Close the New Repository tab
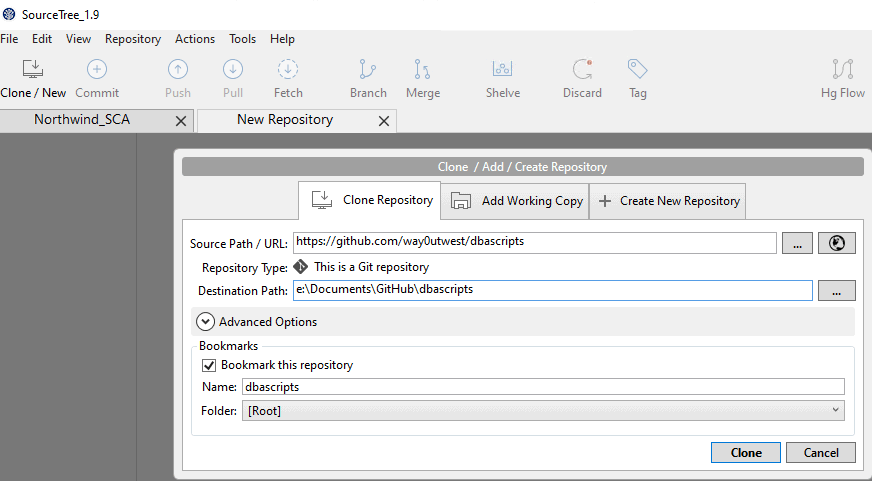872x481 pixels. tap(384, 121)
